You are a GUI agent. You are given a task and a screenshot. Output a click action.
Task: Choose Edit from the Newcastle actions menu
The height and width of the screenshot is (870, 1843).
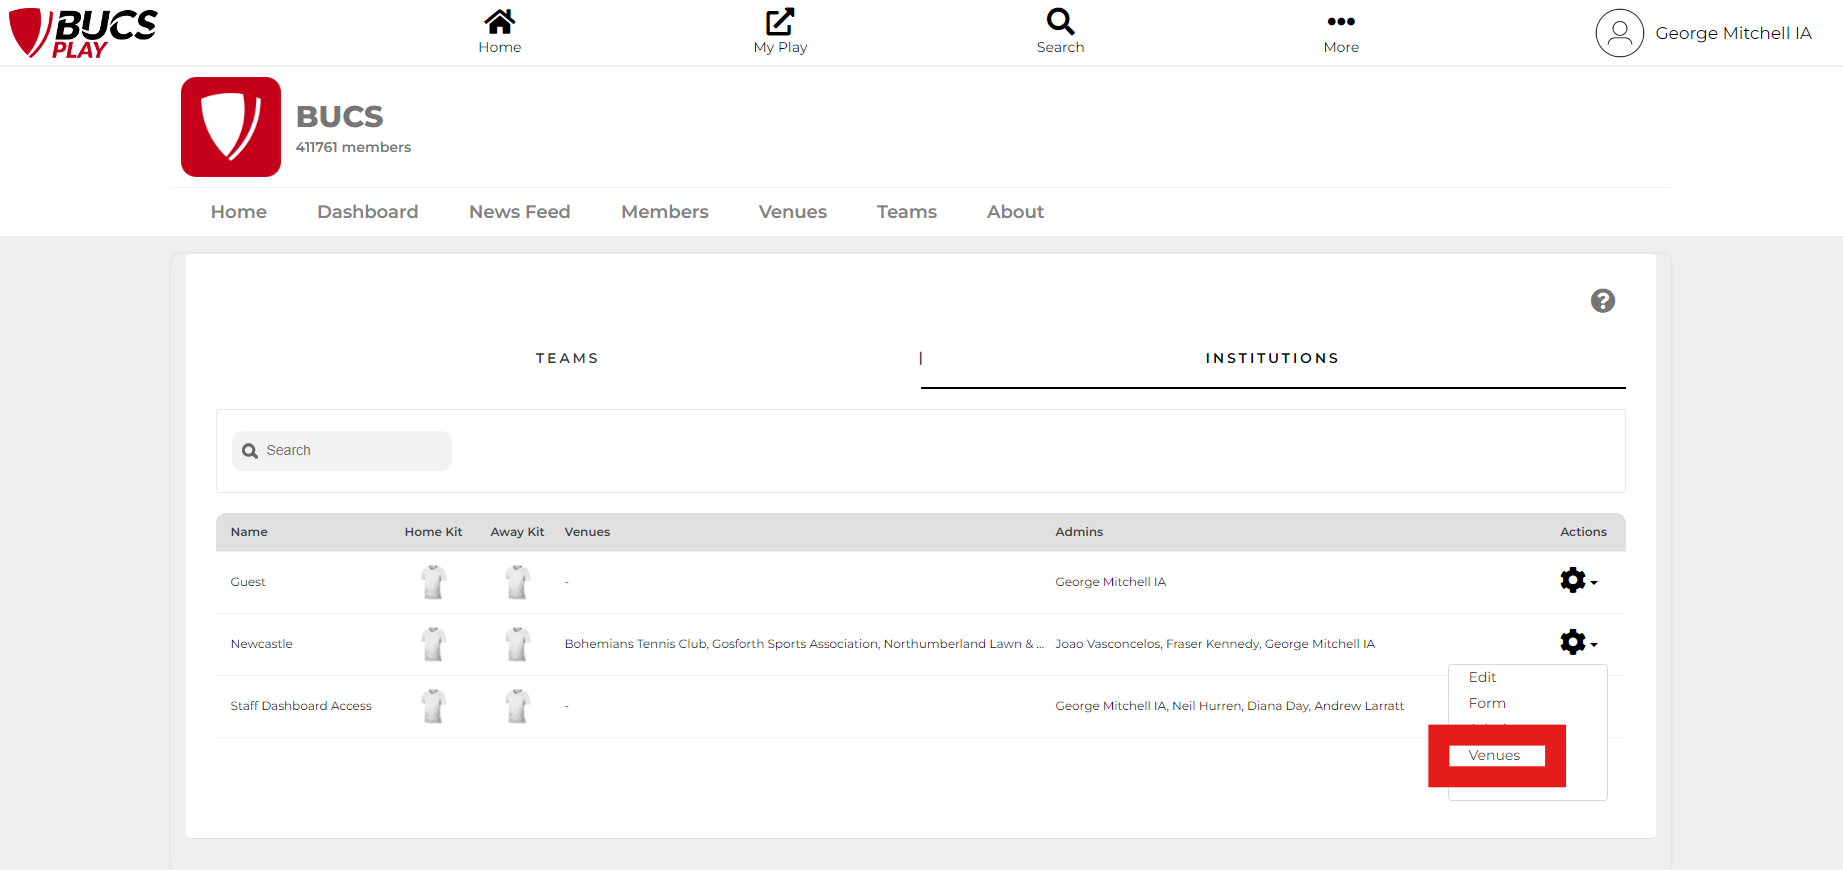[x=1482, y=677]
